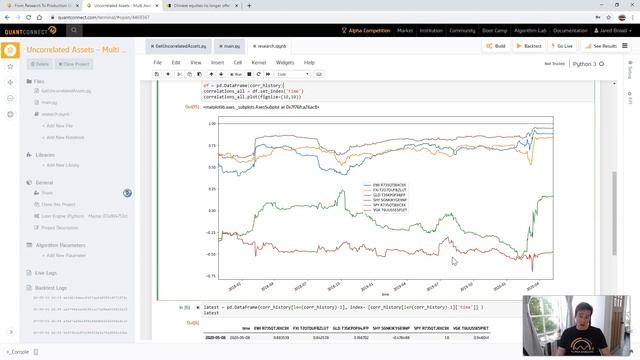
Task: Open the hamburger menu next to See Results
Action: pyautogui.click(x=625, y=46)
